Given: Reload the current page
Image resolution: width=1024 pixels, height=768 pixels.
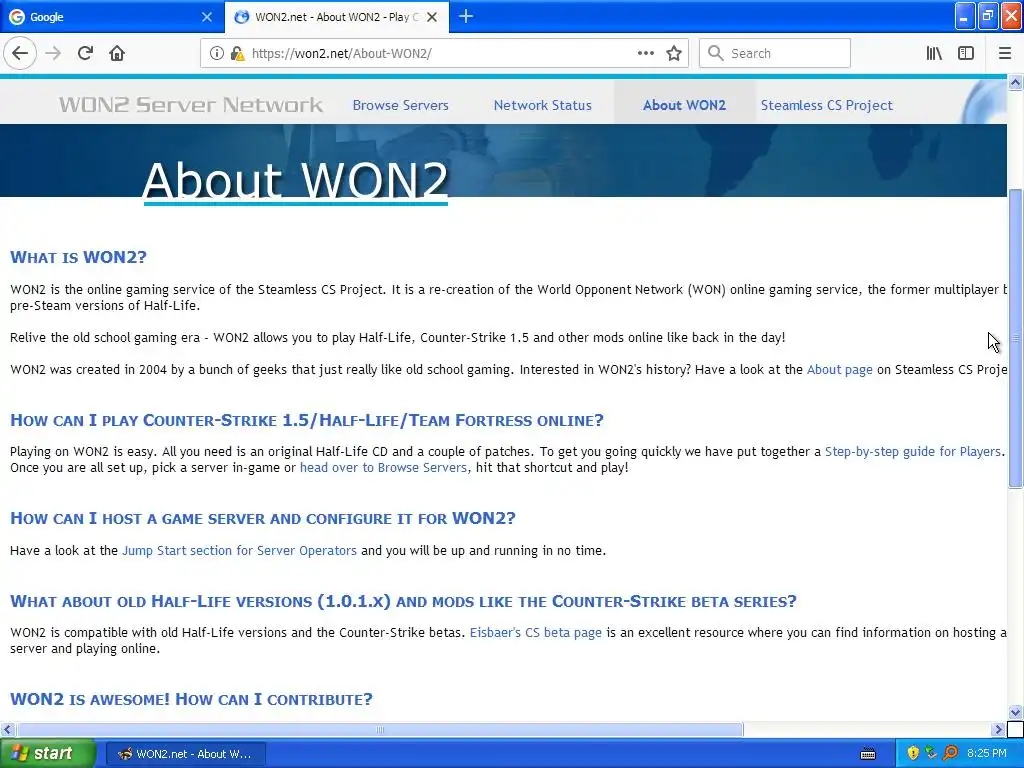Looking at the screenshot, I should (x=86, y=54).
